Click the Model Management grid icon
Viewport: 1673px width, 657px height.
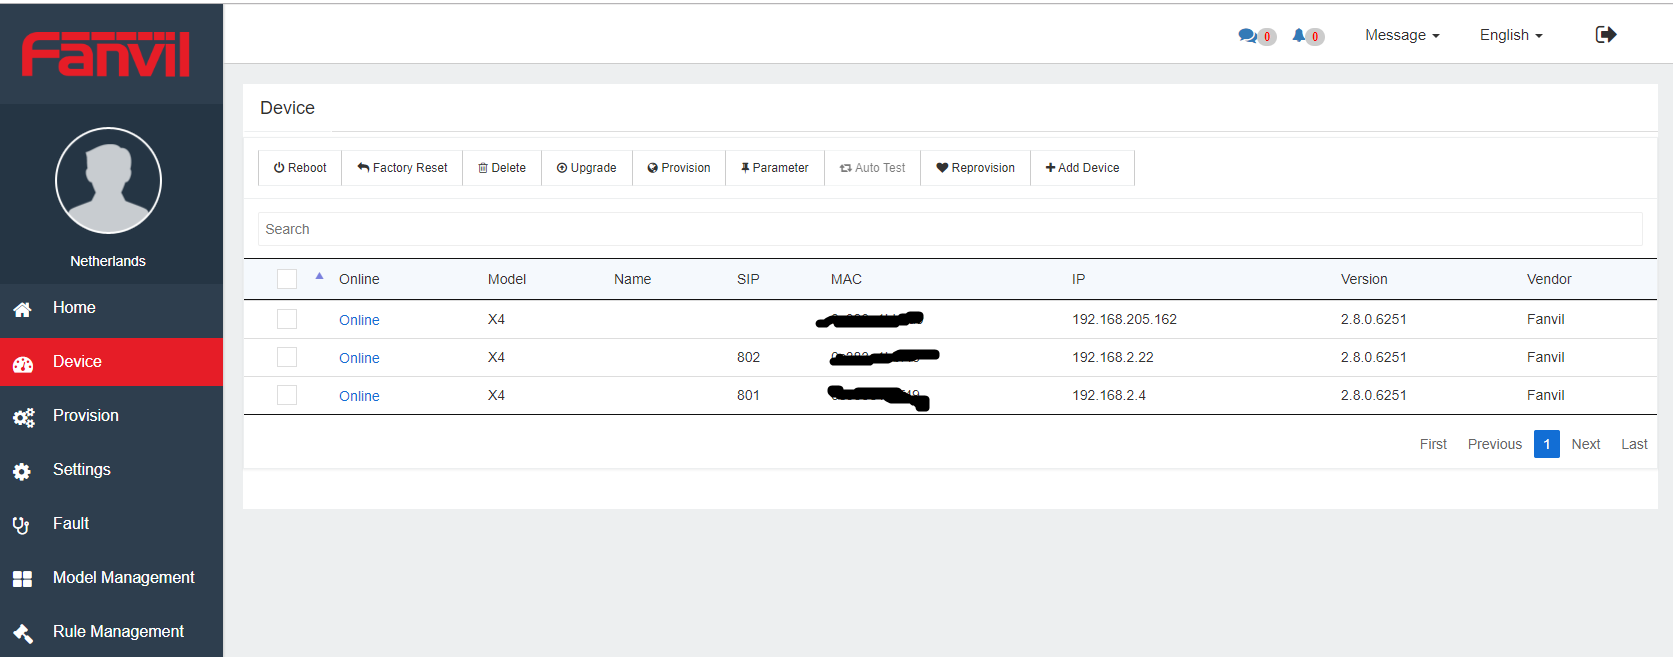coord(22,579)
